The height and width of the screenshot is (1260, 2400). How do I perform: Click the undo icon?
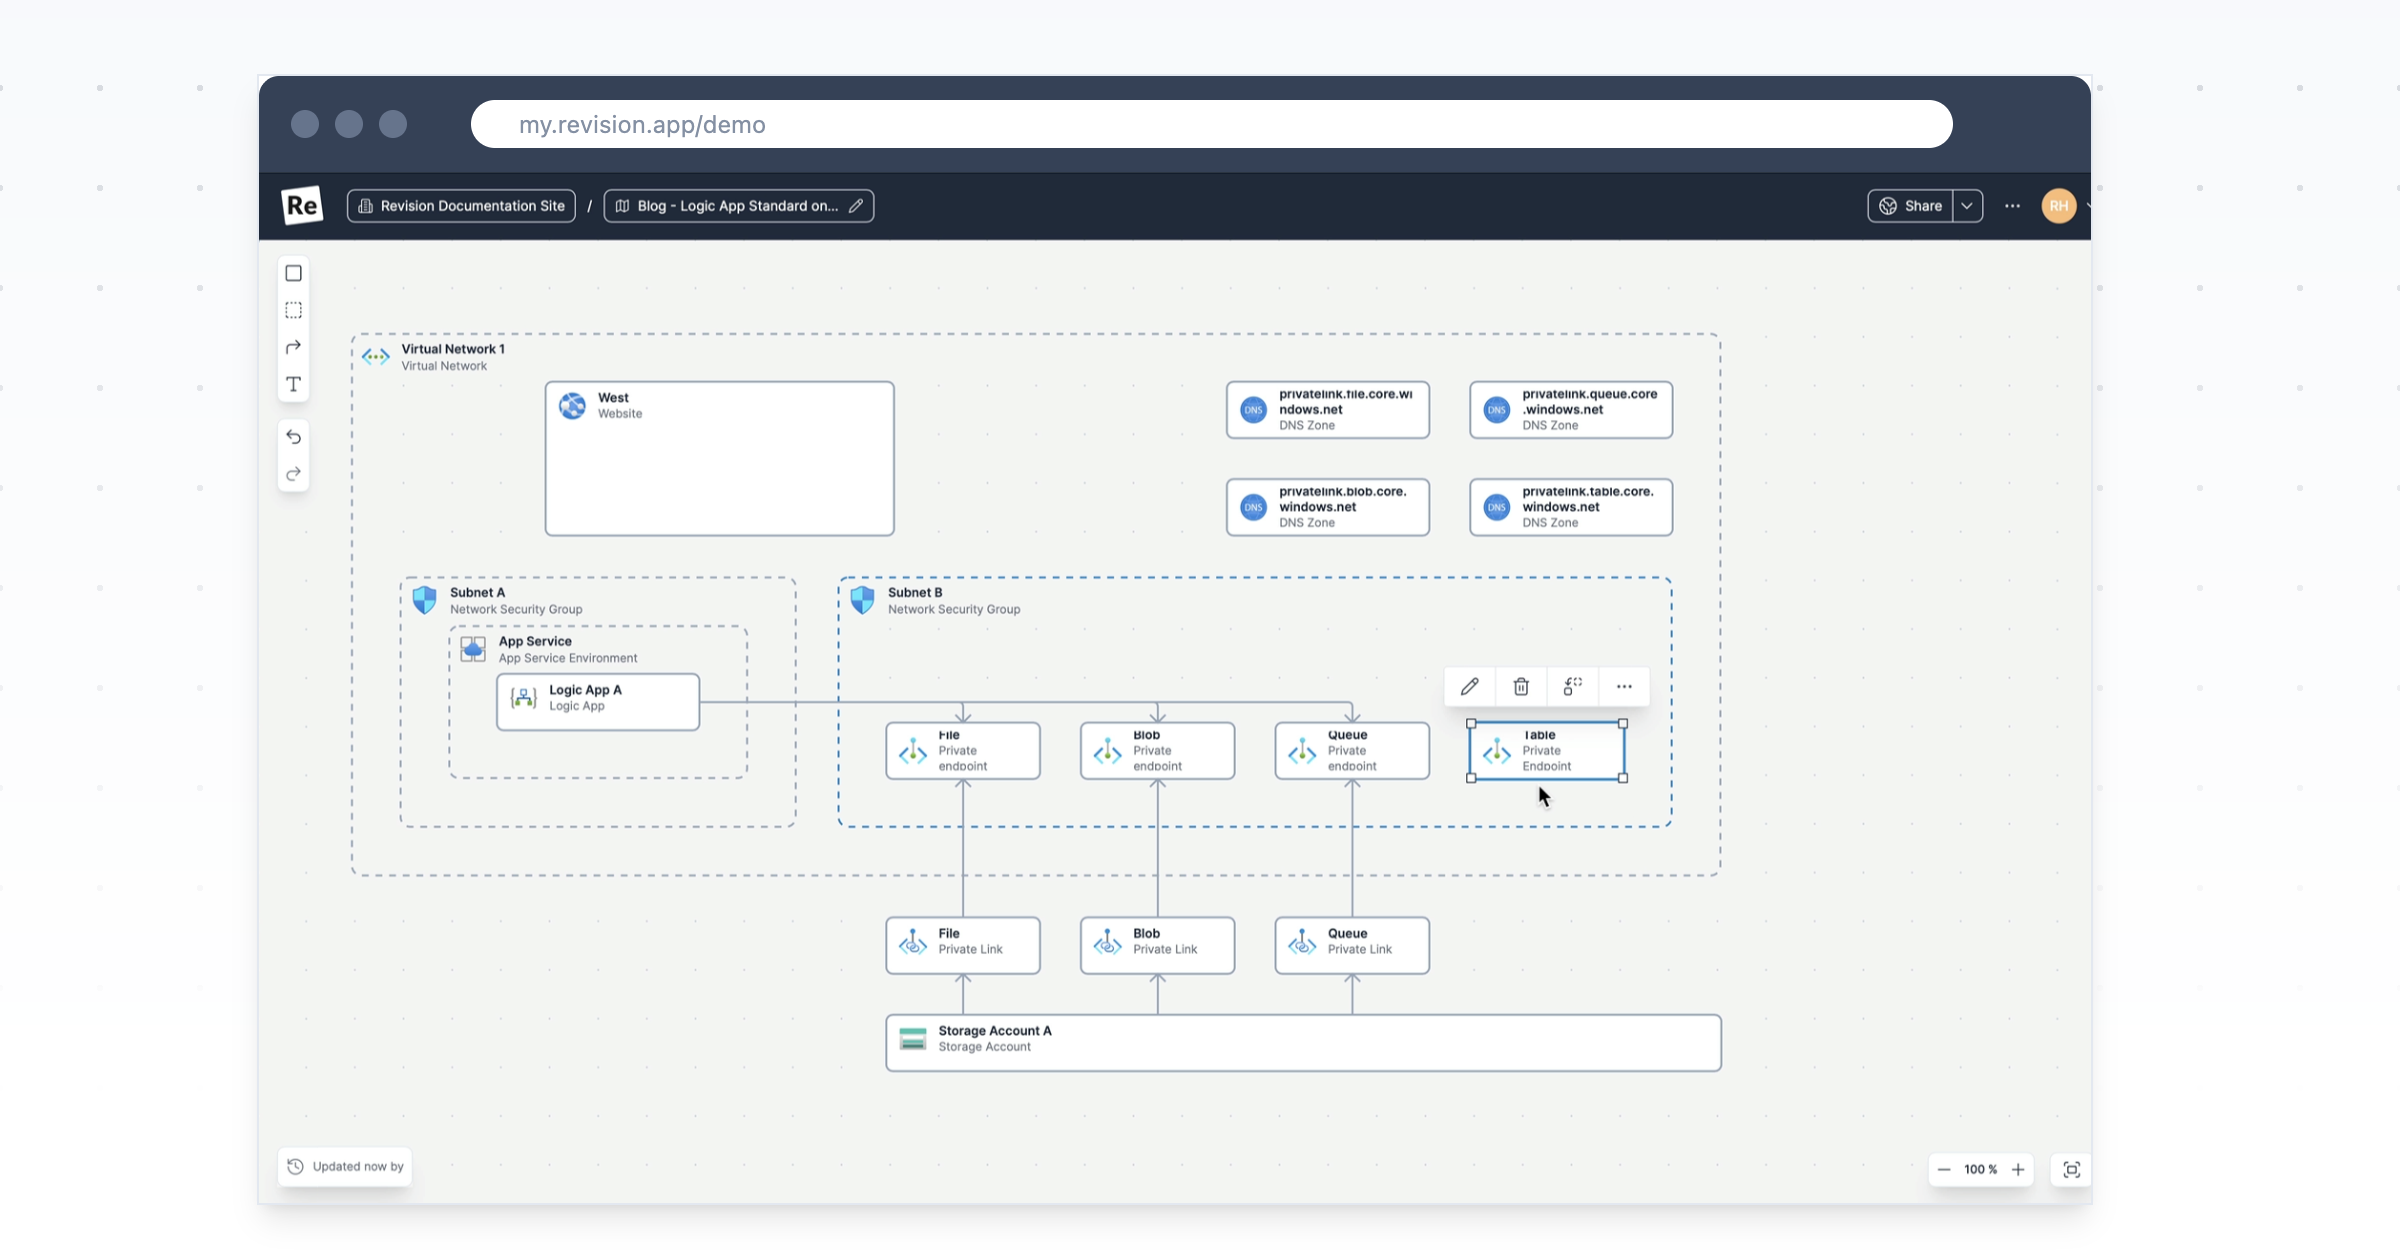[x=293, y=437]
